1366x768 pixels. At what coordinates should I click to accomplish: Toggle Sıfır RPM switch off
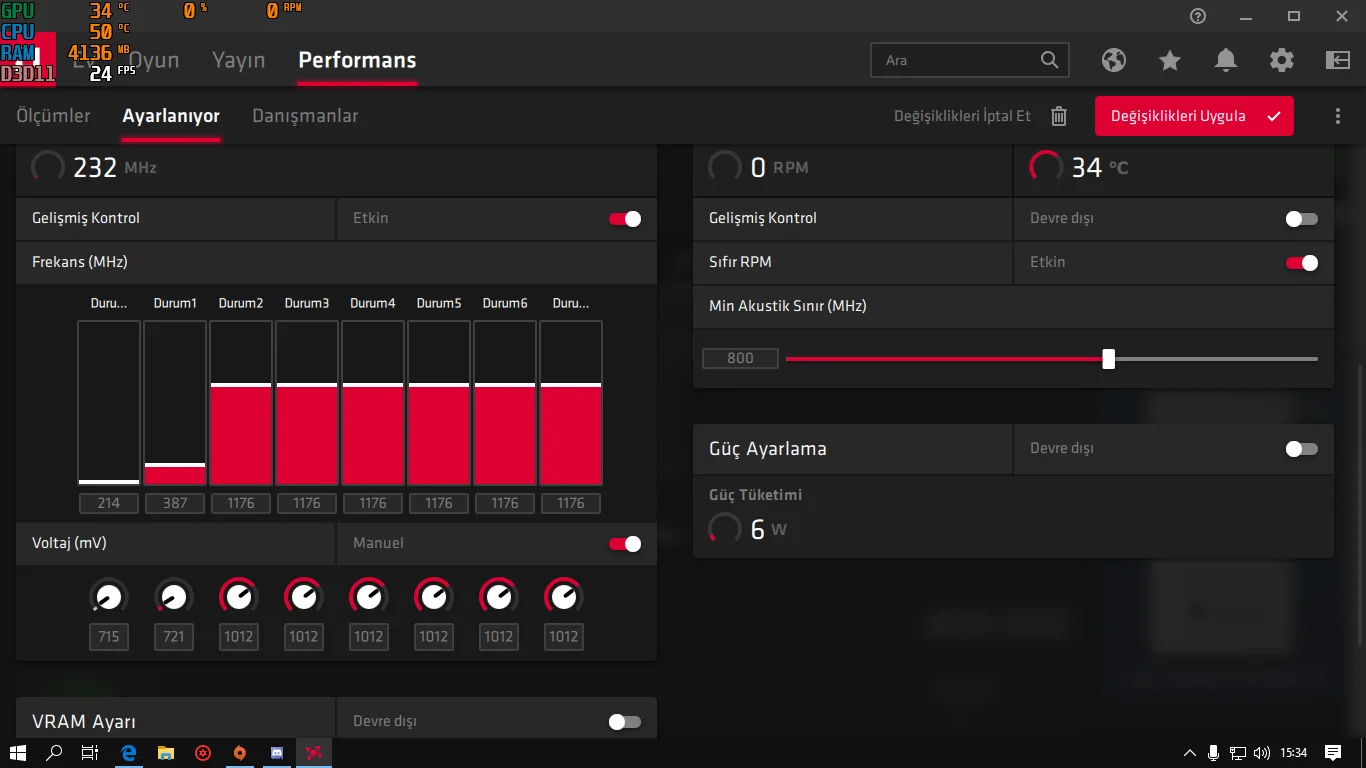1301,263
